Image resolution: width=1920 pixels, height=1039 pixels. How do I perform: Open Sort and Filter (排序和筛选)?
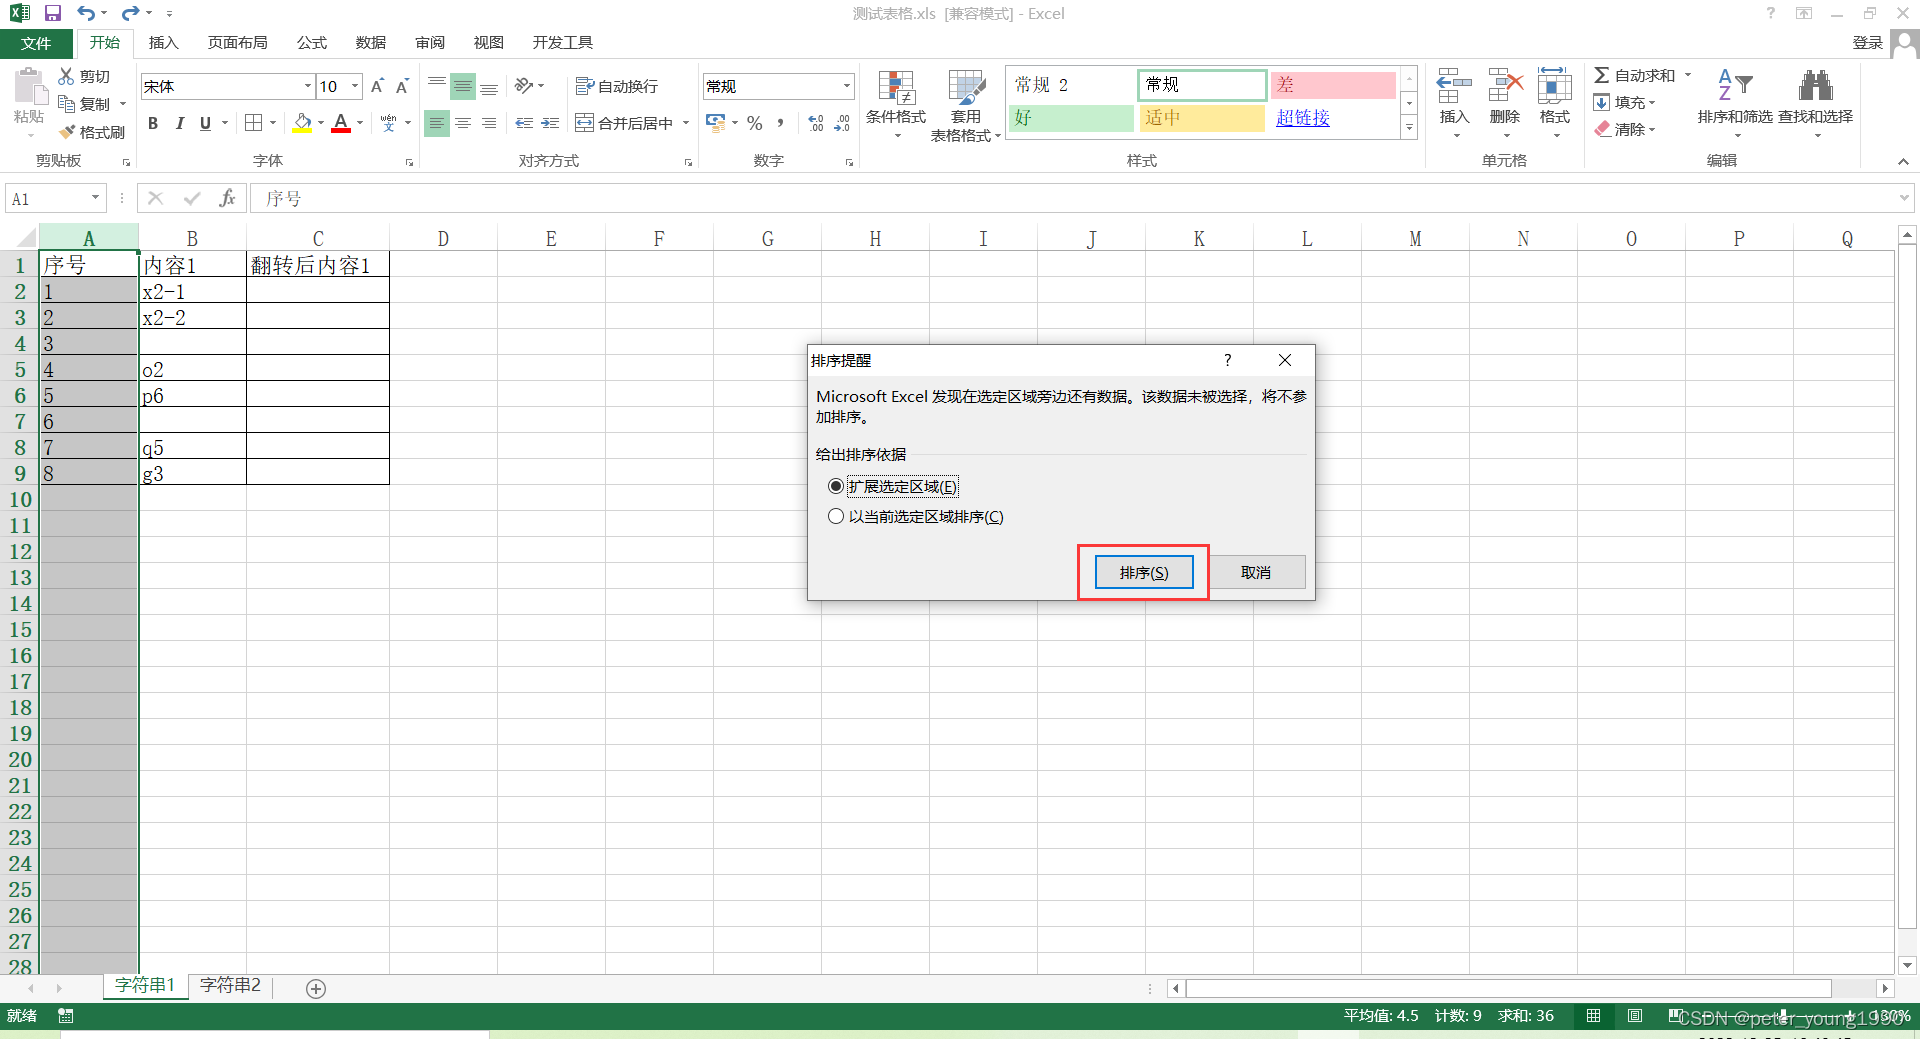click(1735, 103)
